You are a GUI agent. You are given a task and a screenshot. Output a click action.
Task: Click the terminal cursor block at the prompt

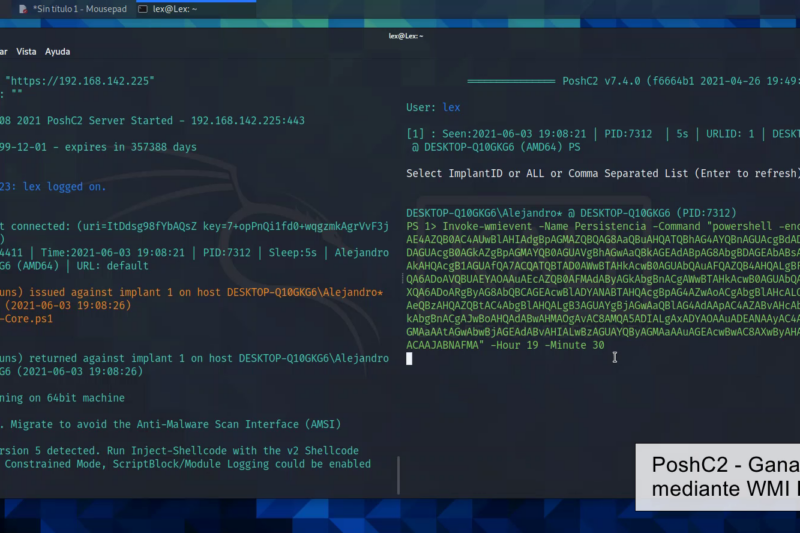[409, 359]
